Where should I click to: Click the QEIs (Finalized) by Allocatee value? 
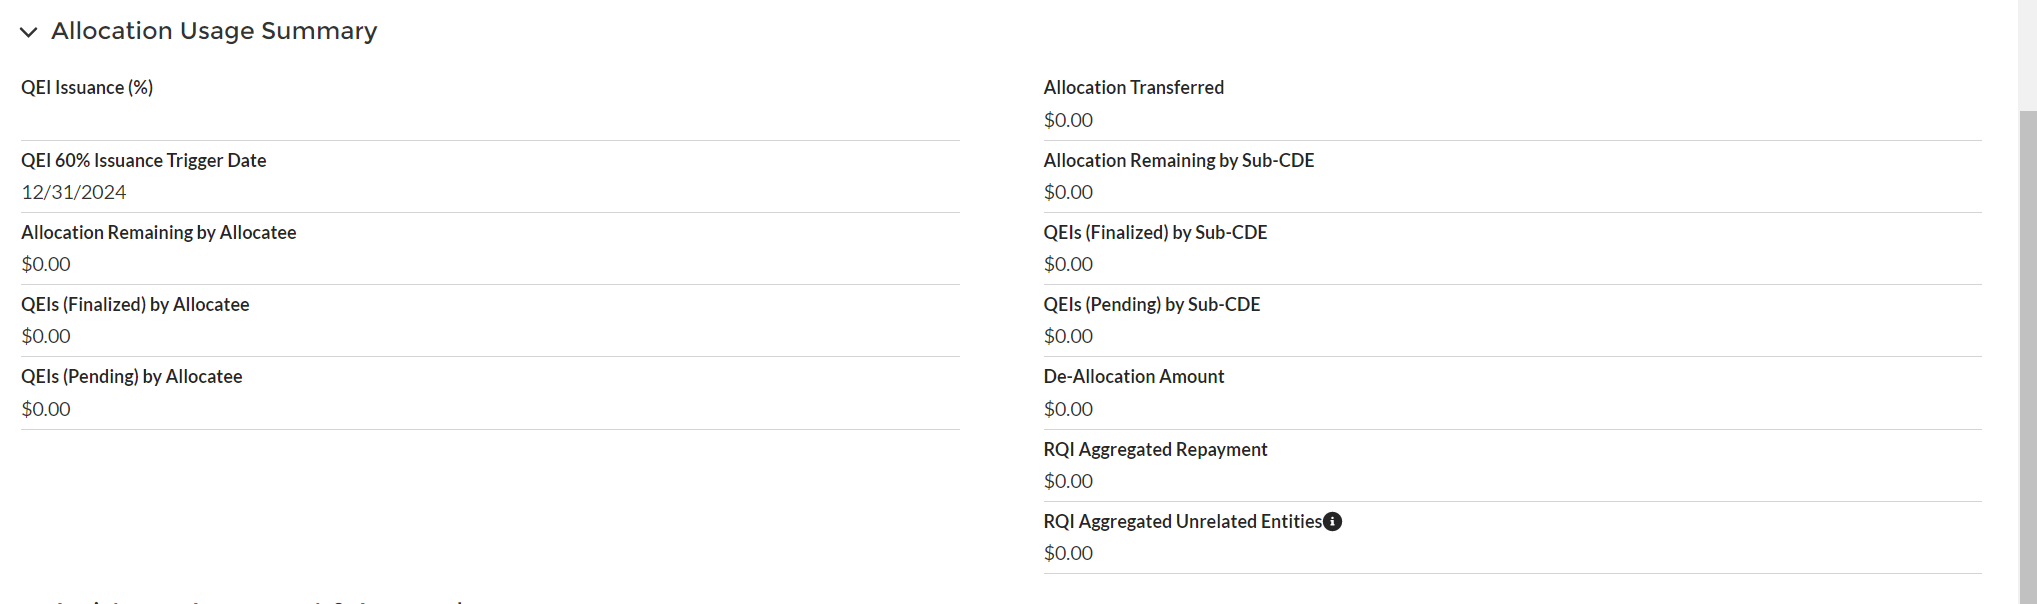coord(46,336)
